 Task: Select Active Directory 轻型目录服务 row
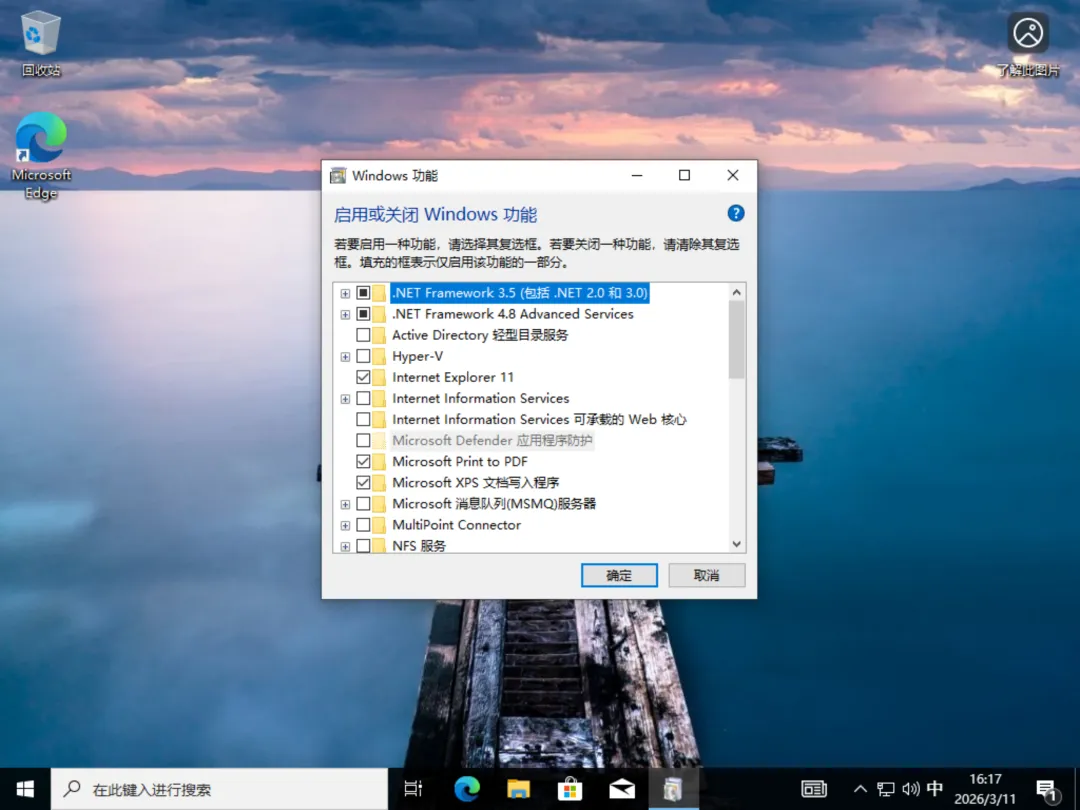[480, 335]
